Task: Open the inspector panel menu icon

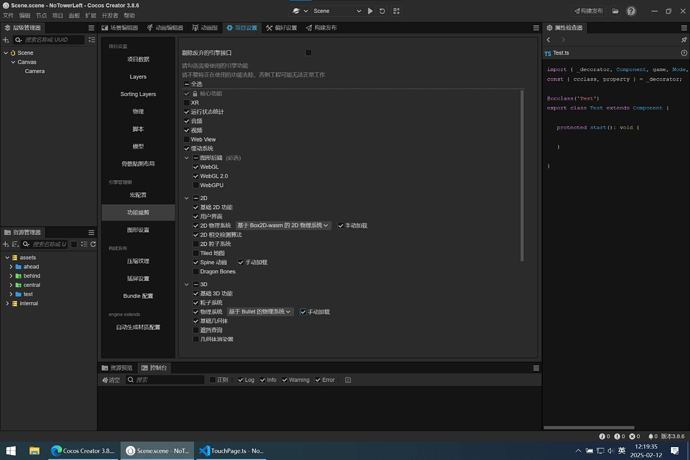Action: click(684, 28)
